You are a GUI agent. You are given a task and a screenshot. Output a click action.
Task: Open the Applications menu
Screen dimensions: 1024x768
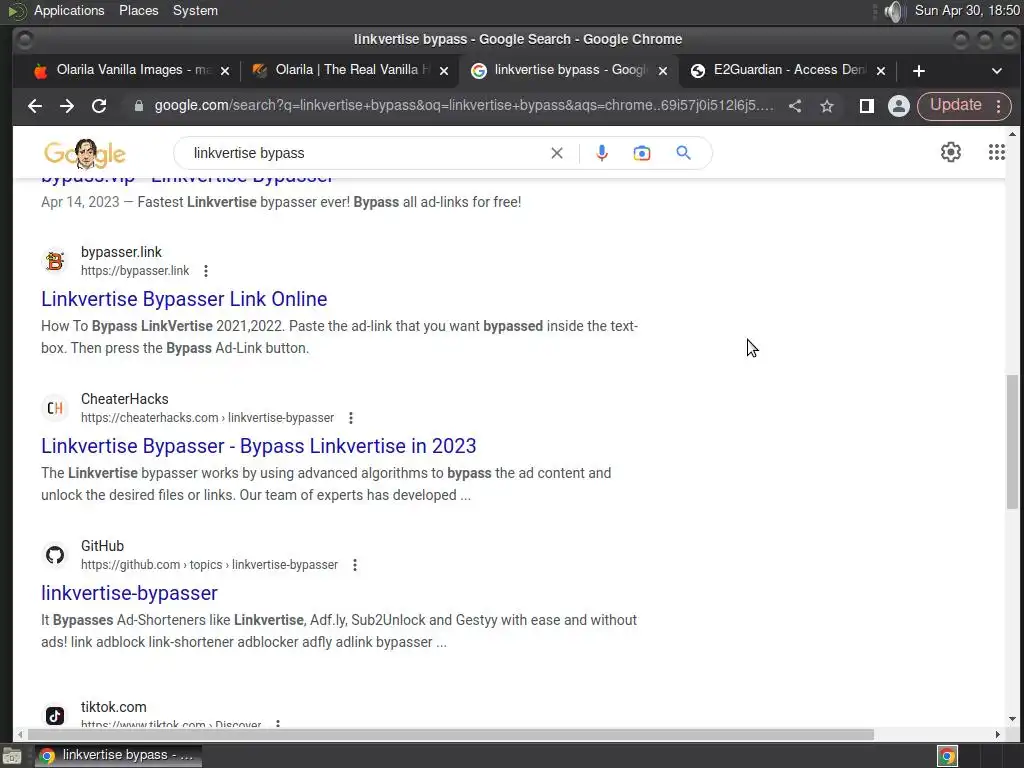click(x=69, y=10)
